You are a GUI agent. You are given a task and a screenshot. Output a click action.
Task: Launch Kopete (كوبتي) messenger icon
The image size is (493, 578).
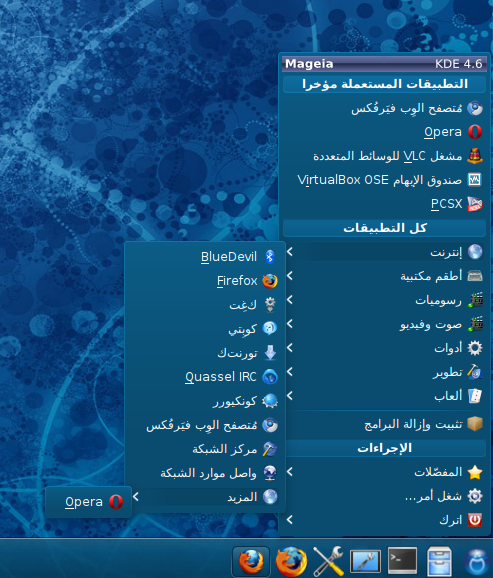pos(270,328)
